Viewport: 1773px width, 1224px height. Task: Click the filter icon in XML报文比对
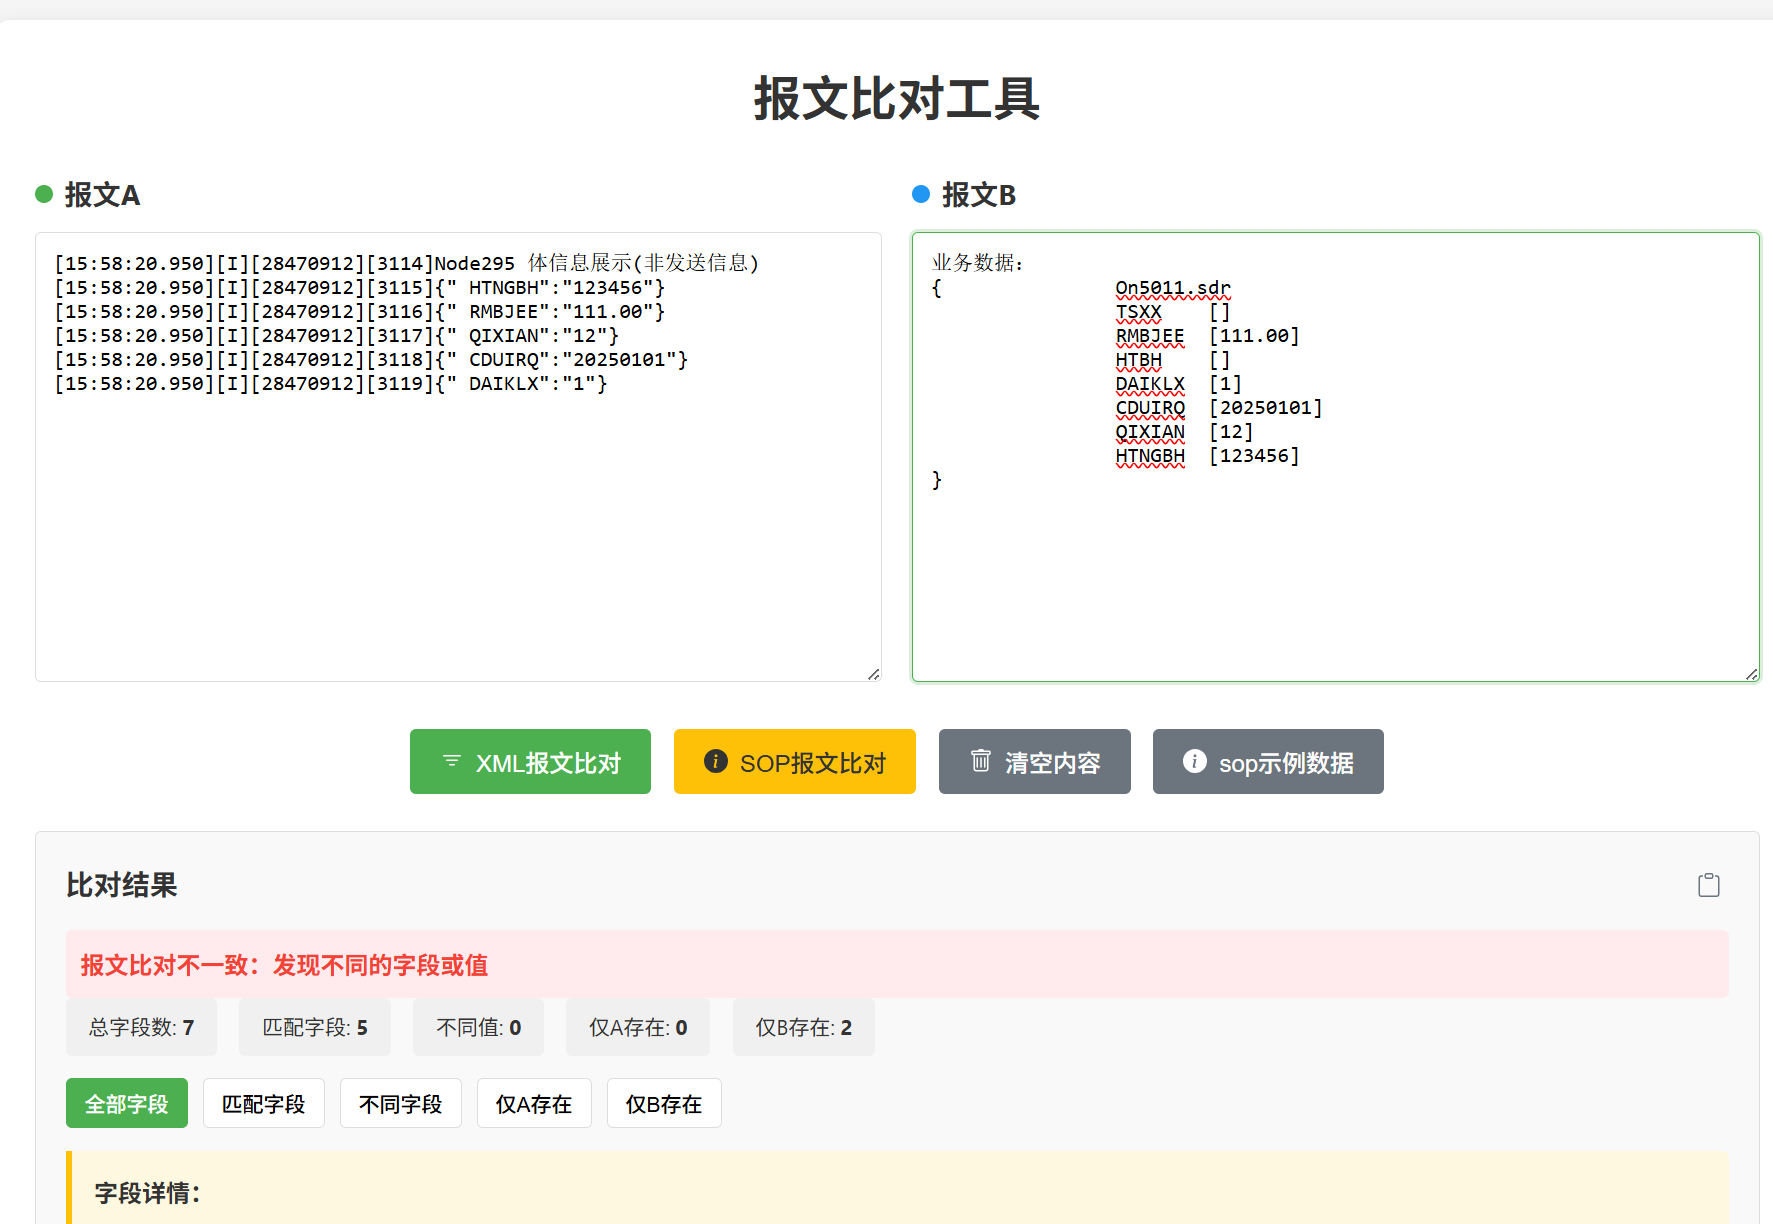tap(452, 761)
